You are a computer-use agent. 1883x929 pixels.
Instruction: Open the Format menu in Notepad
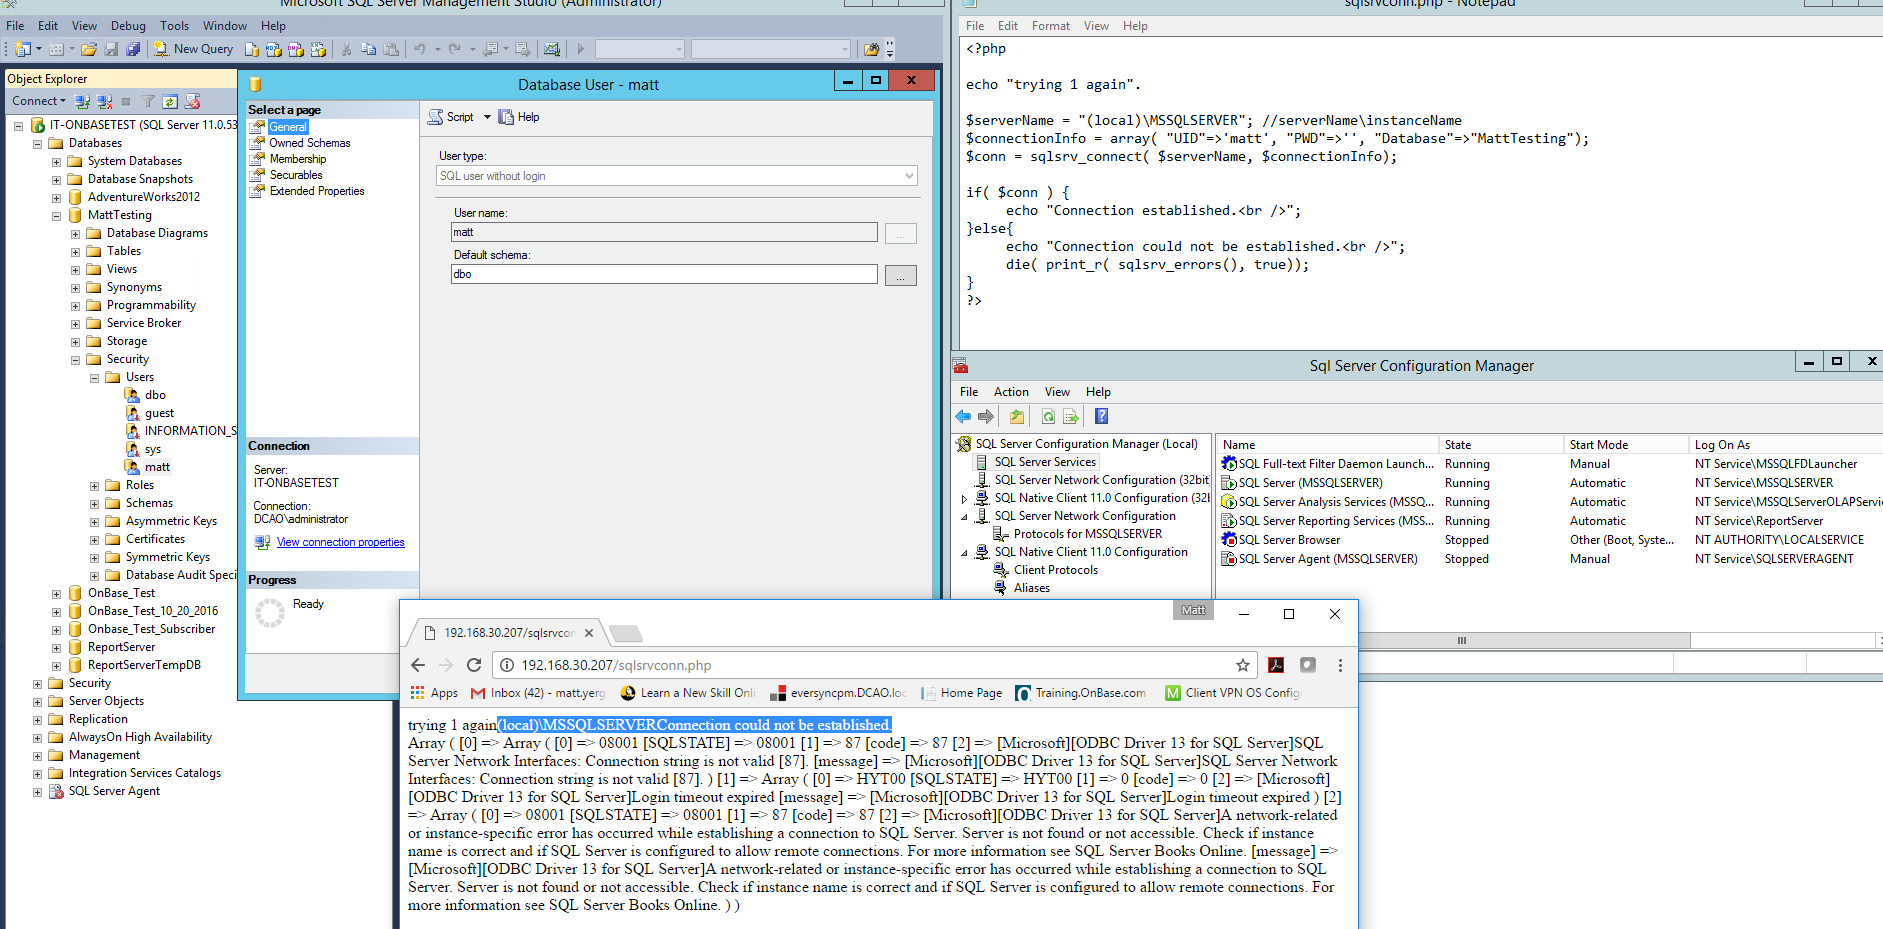(x=1050, y=26)
